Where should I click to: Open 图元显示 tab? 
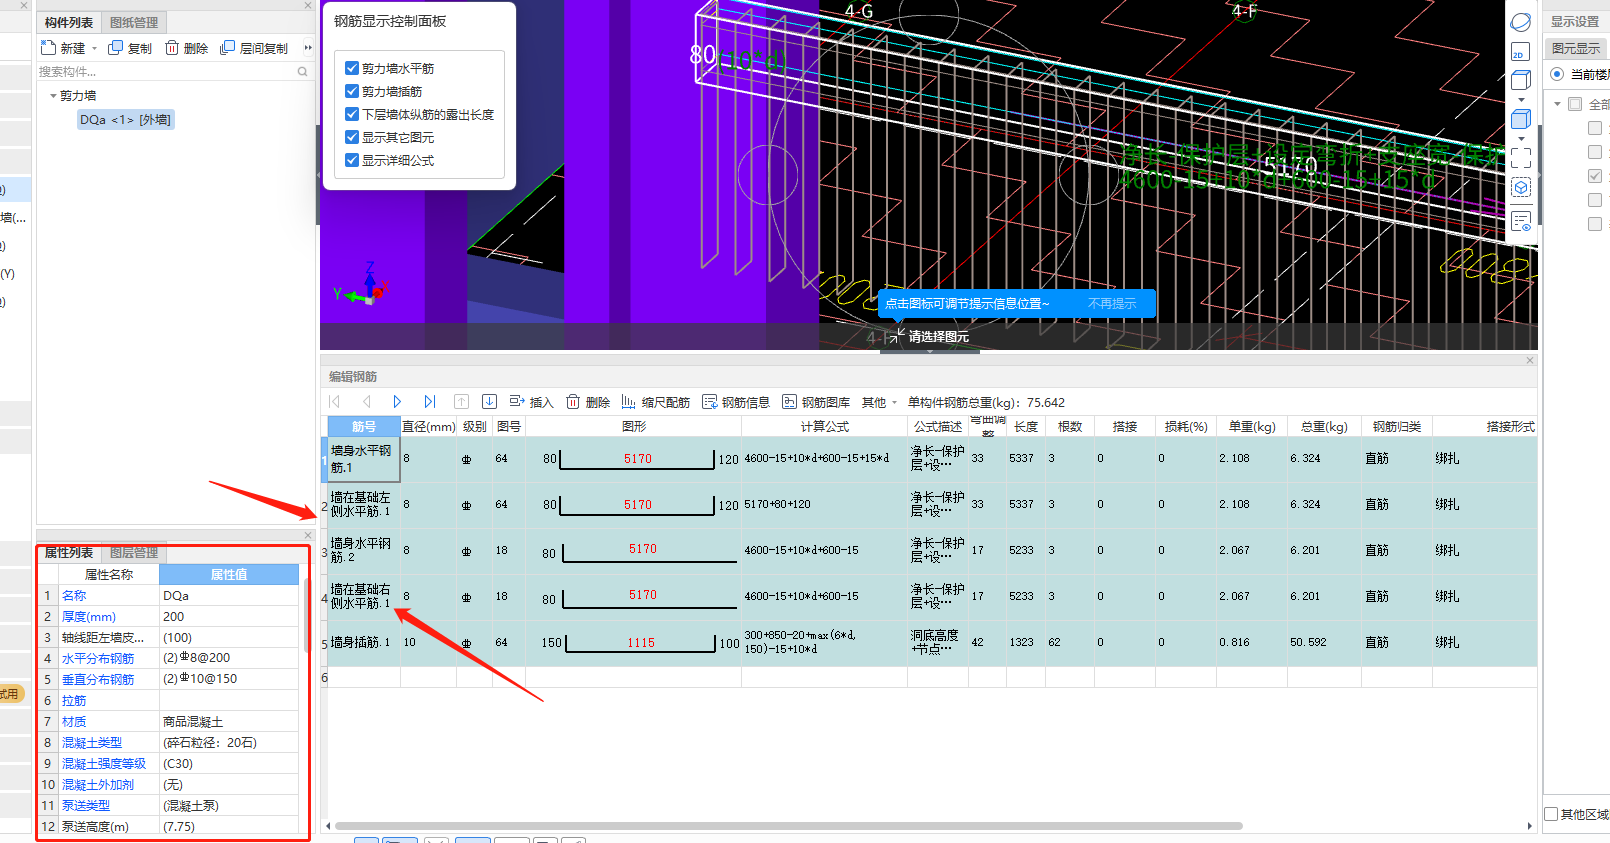(x=1576, y=48)
